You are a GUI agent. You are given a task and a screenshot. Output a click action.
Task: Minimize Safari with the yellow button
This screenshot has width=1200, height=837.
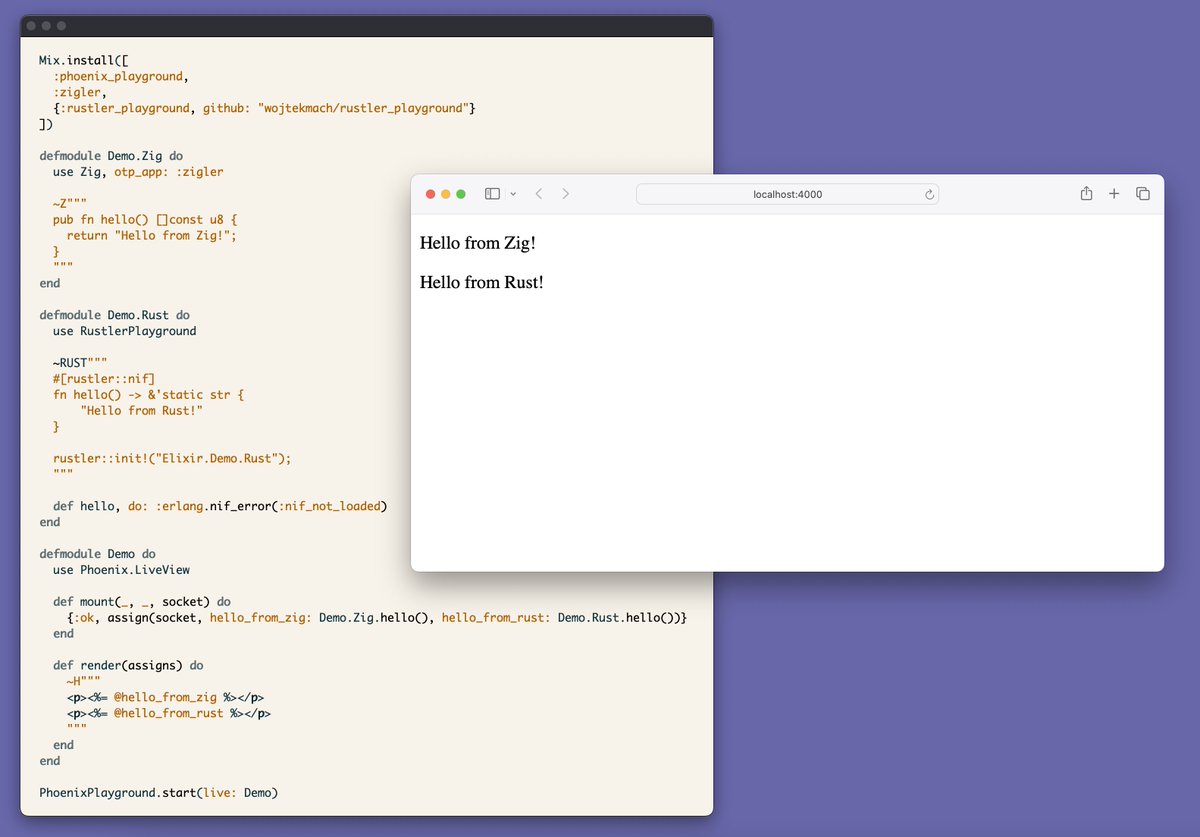coord(446,194)
